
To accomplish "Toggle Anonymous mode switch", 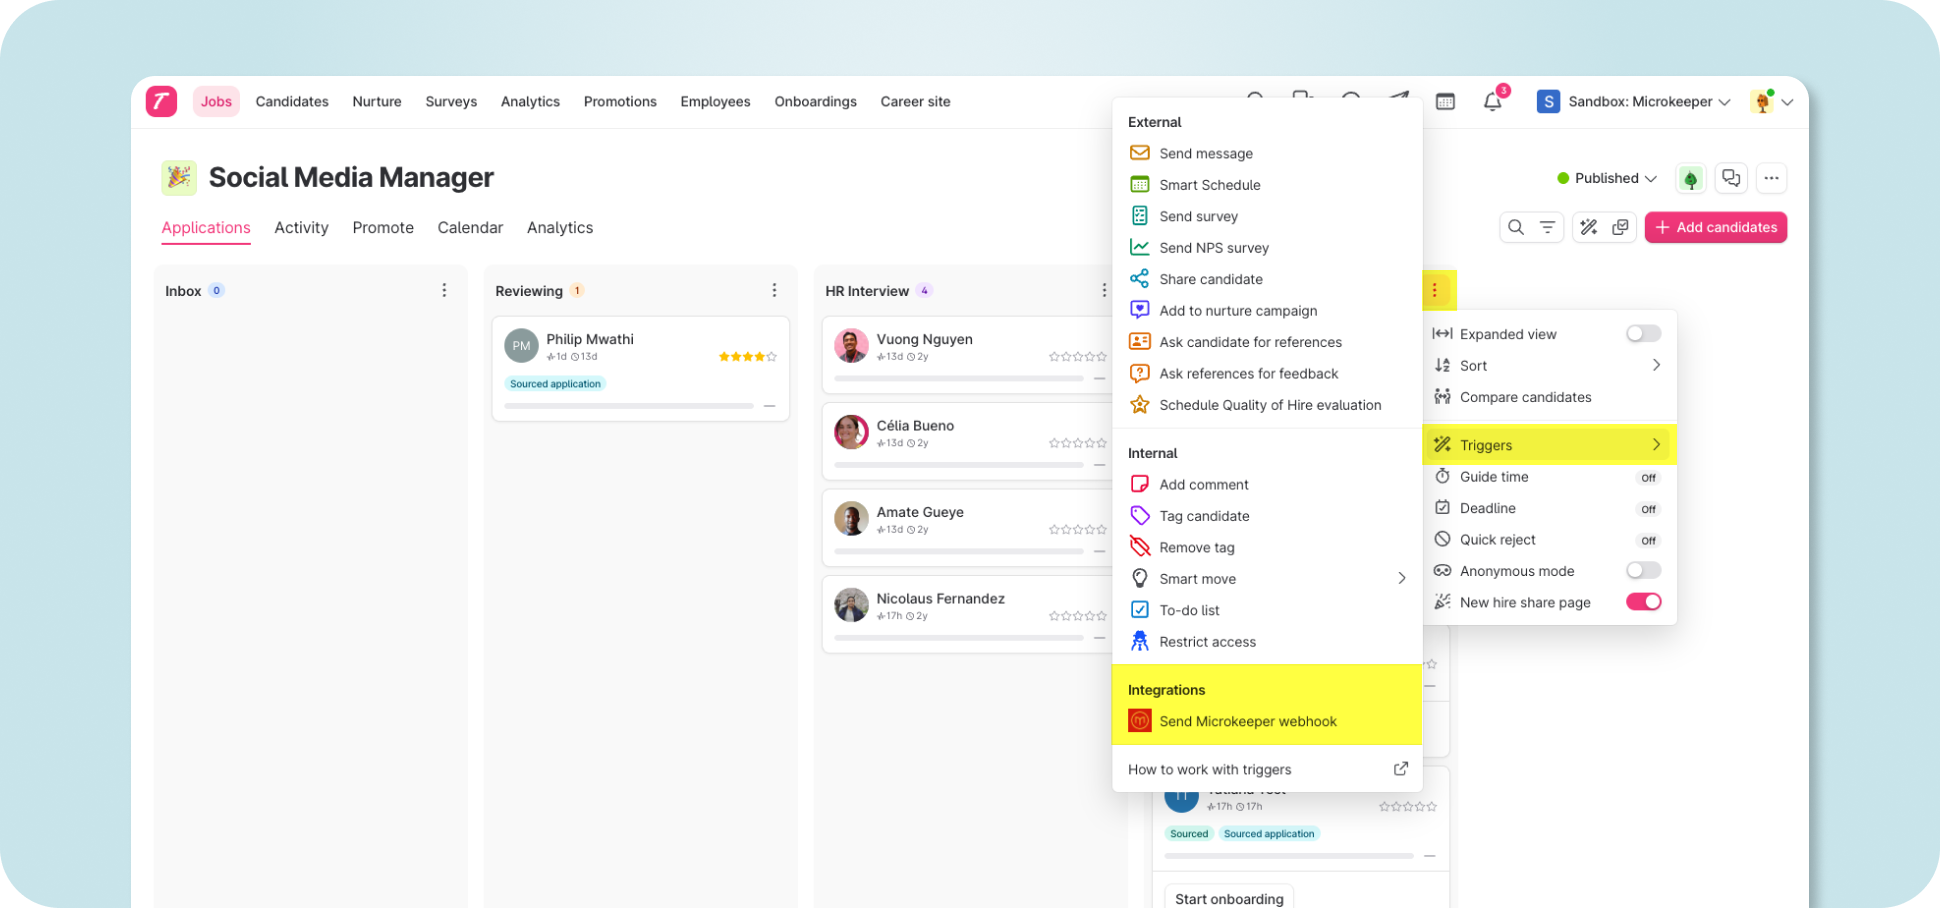I will (x=1643, y=570).
